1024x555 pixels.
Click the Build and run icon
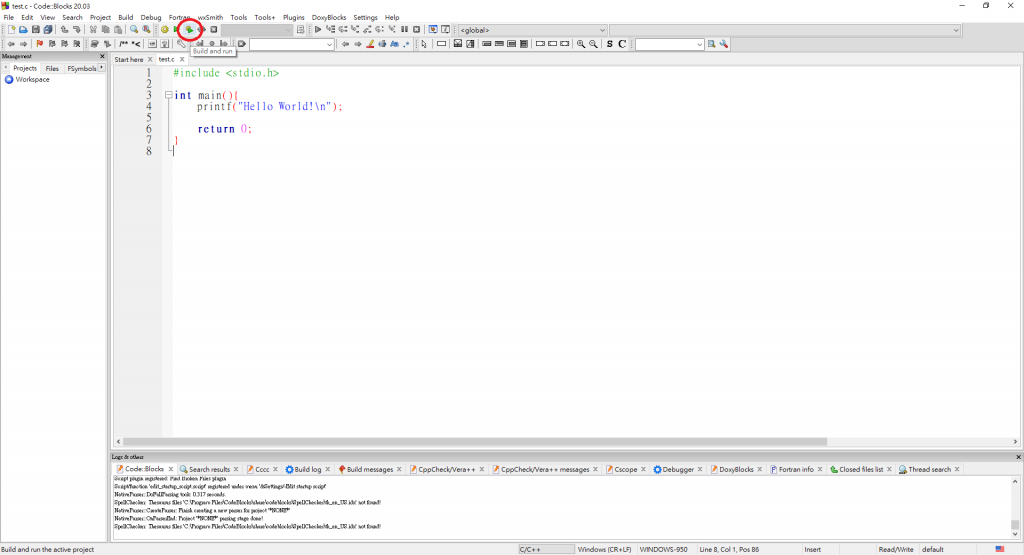pyautogui.click(x=189, y=30)
